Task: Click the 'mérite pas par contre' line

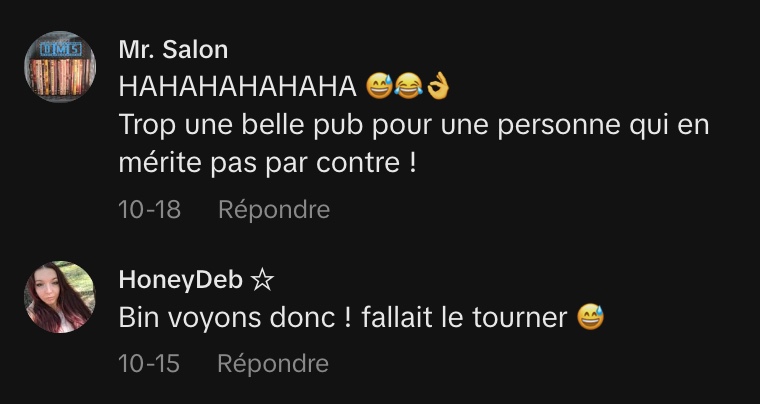Action: coord(268,163)
